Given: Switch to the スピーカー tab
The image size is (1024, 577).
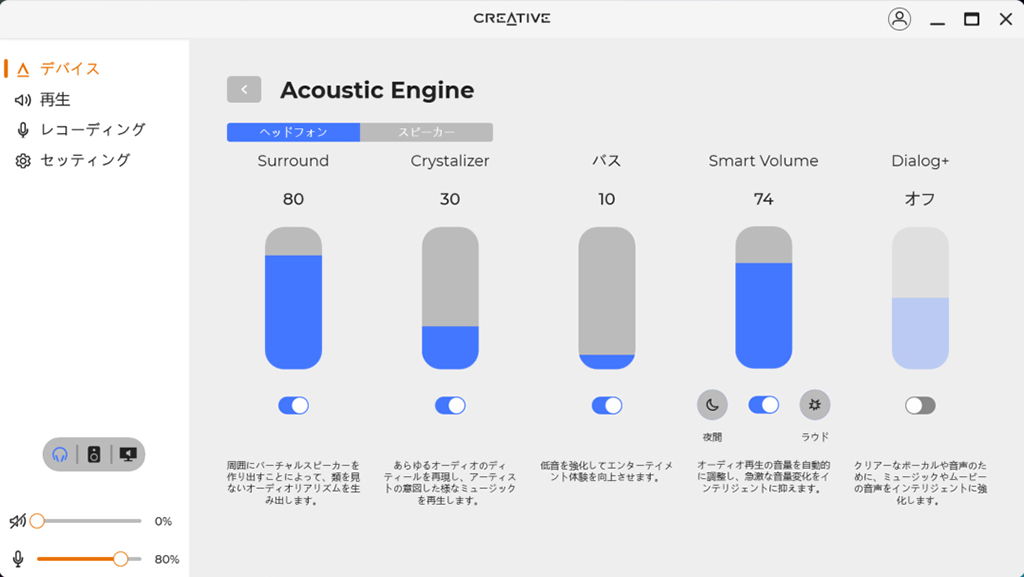Looking at the screenshot, I should (x=426, y=132).
